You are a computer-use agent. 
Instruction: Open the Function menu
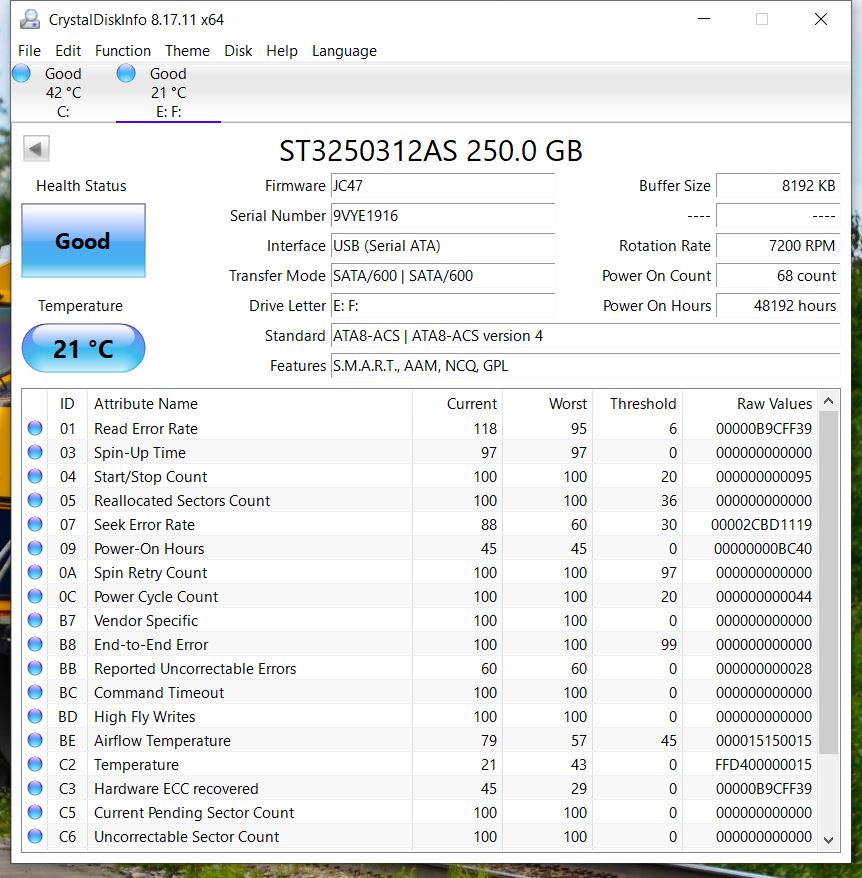tap(123, 51)
